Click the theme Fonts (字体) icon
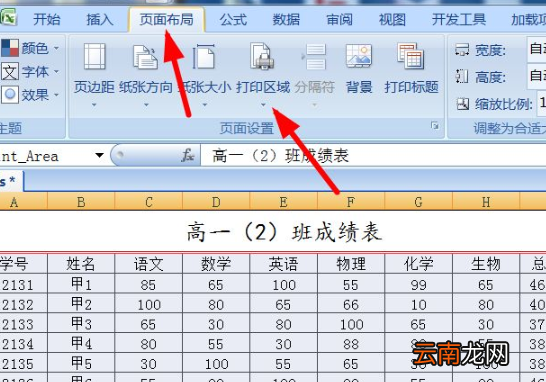Viewport: 546px width, 382px height. 10,72
